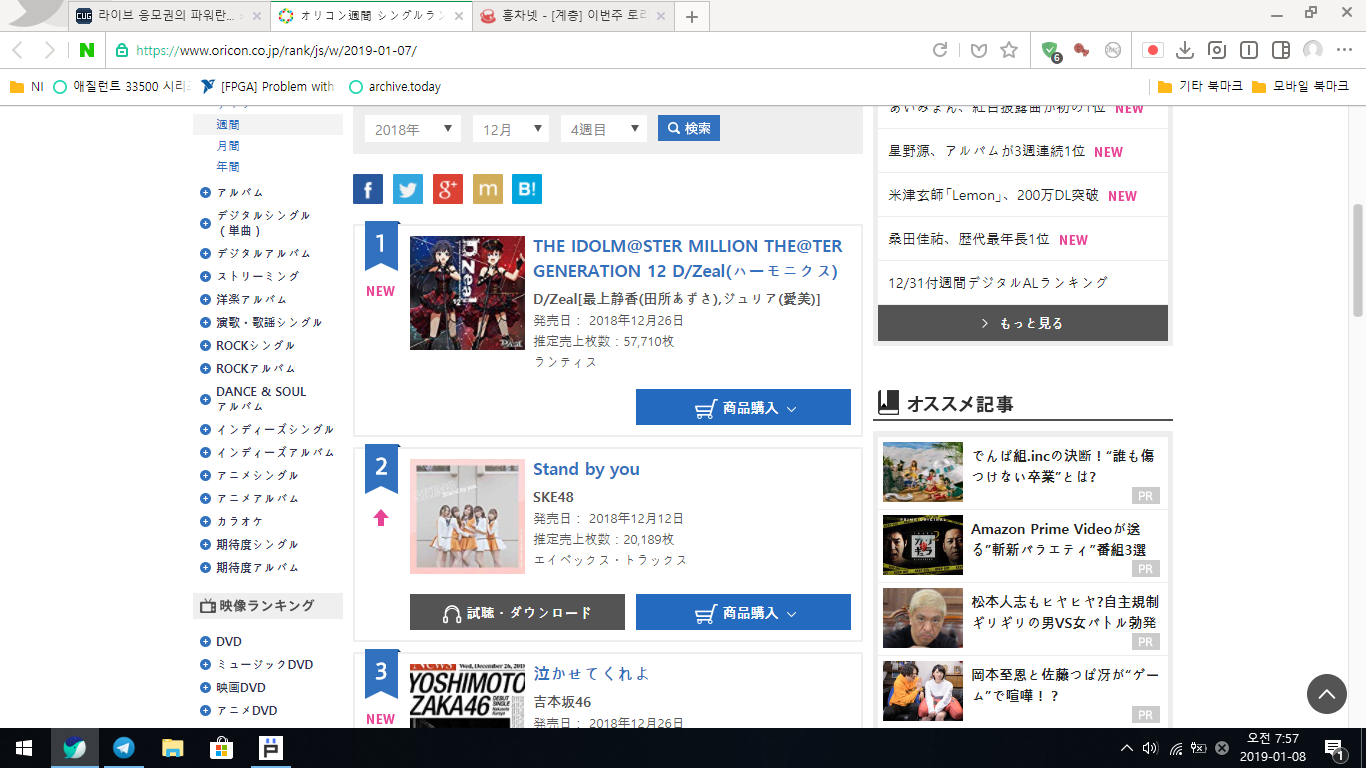
Task: Open a new browser tab
Action: pos(692,16)
